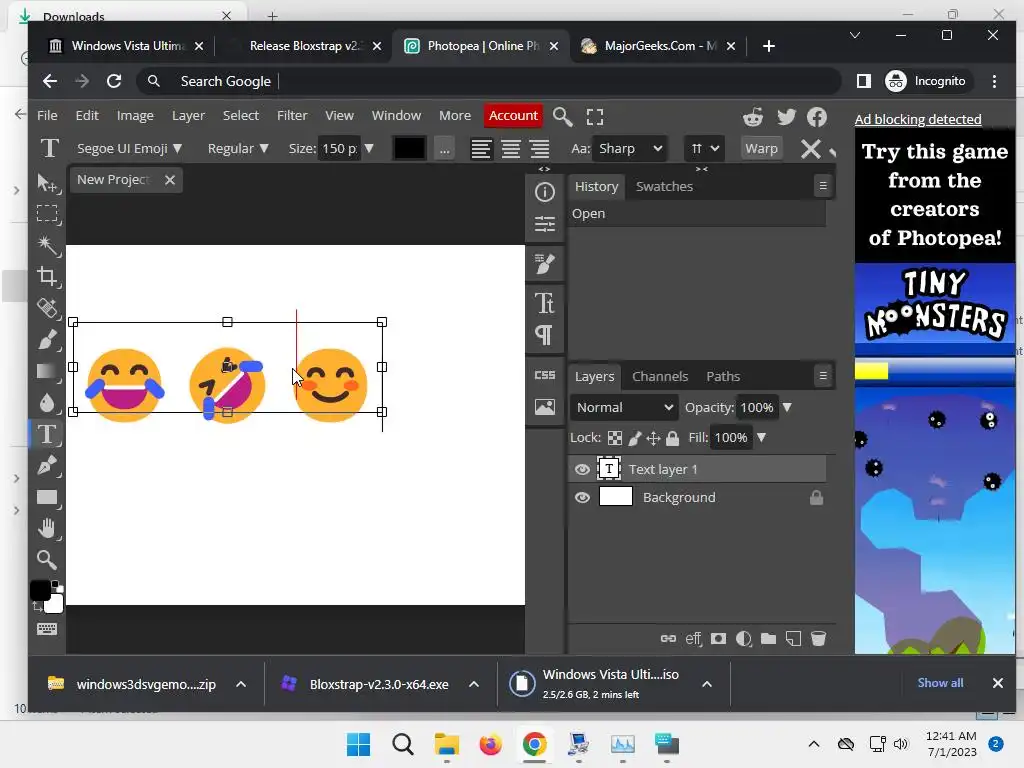The width and height of the screenshot is (1024, 768).
Task: Set left text alignment
Action: (x=481, y=149)
